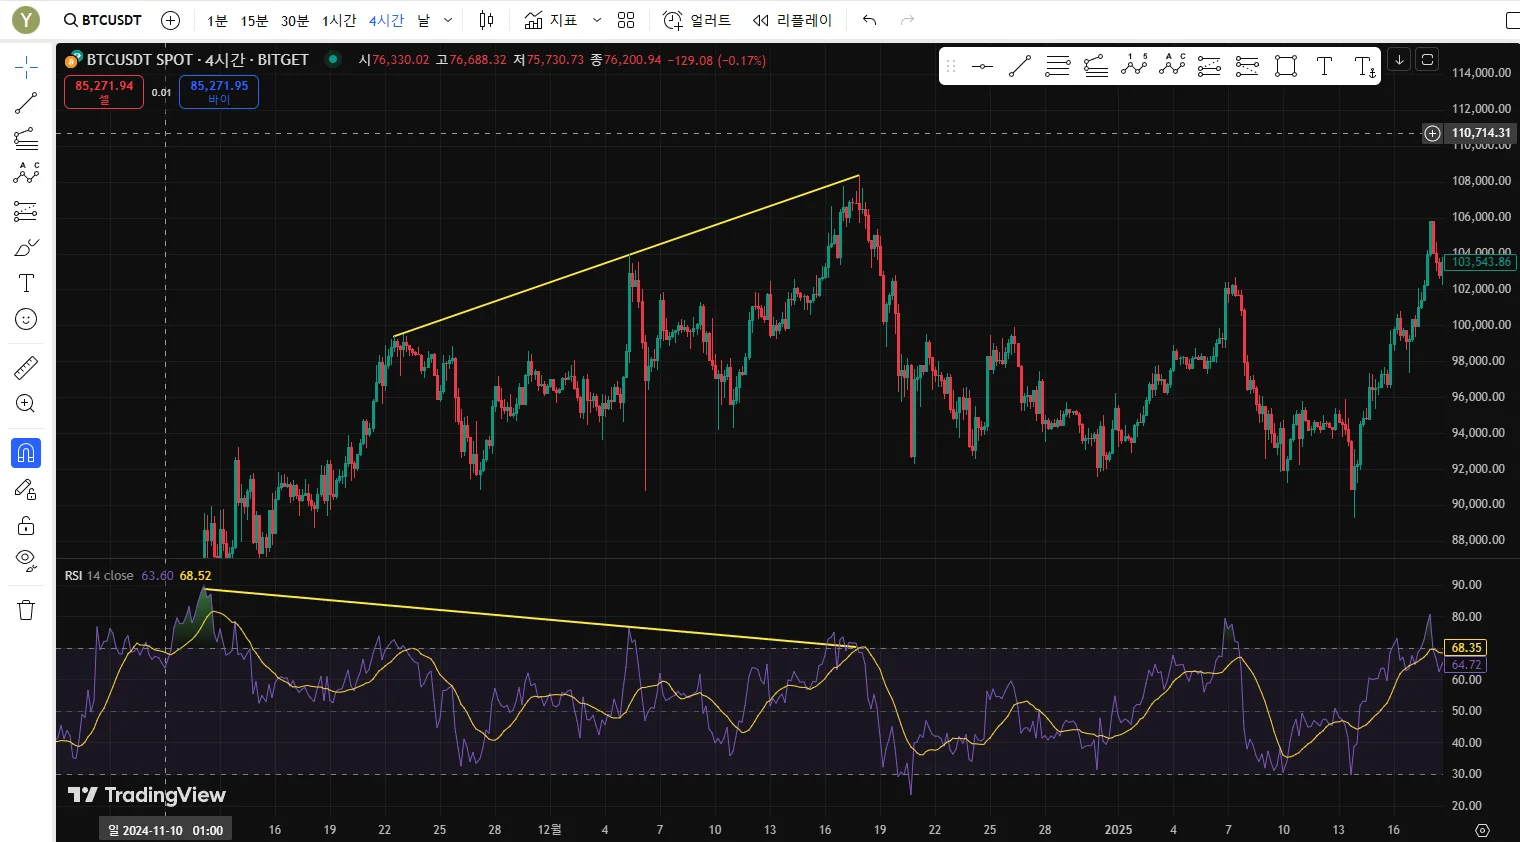Click the trash can remove drawings icon
The image size is (1520, 842).
[x=26, y=610]
